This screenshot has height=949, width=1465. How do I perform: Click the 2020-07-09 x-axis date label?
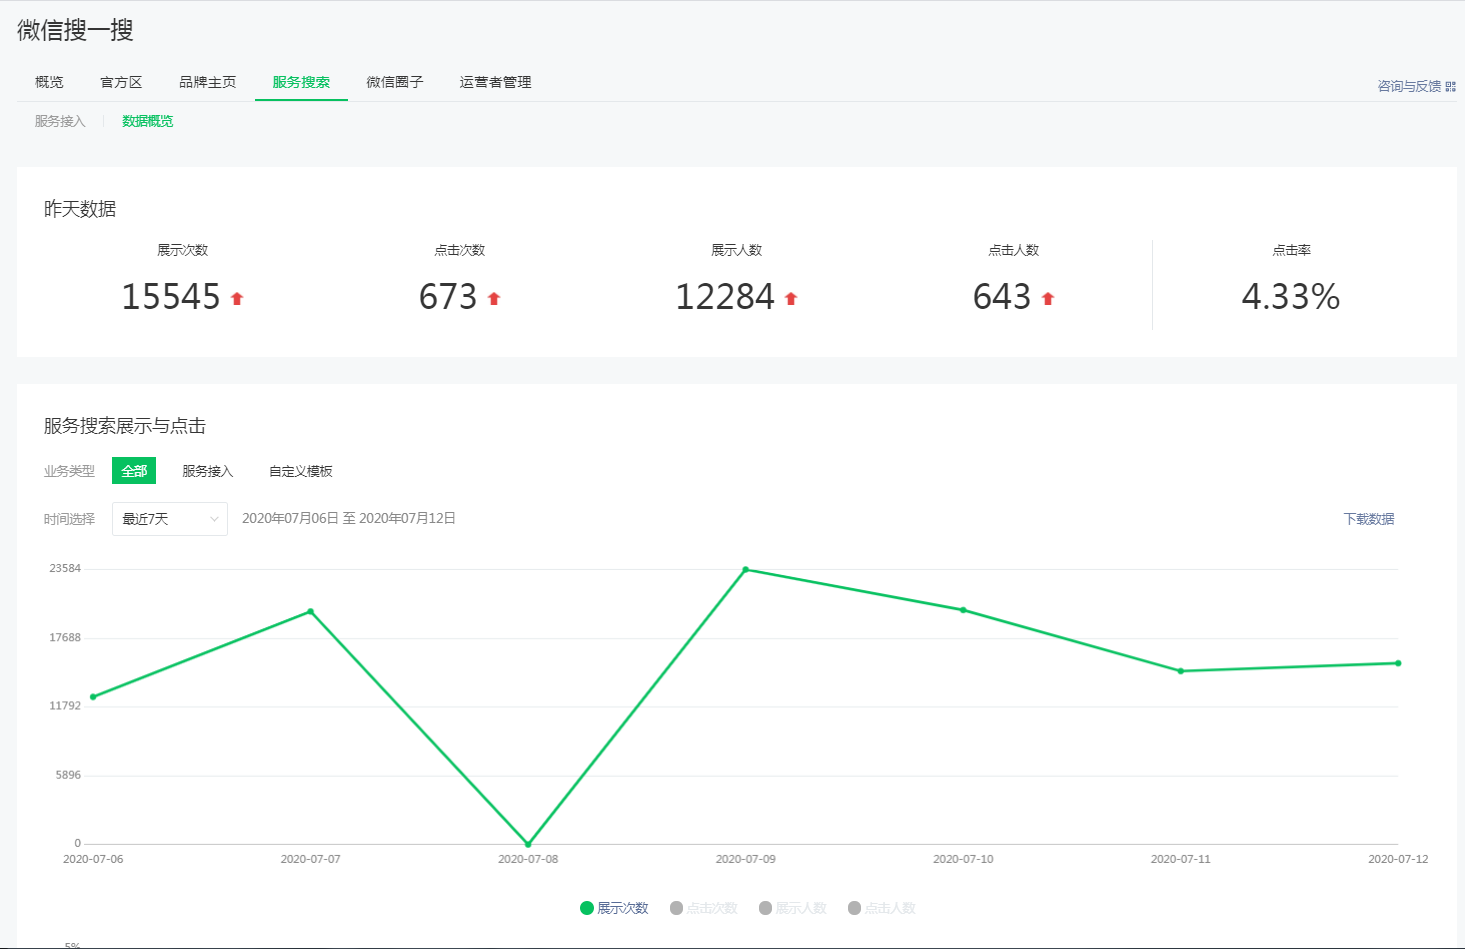click(746, 859)
